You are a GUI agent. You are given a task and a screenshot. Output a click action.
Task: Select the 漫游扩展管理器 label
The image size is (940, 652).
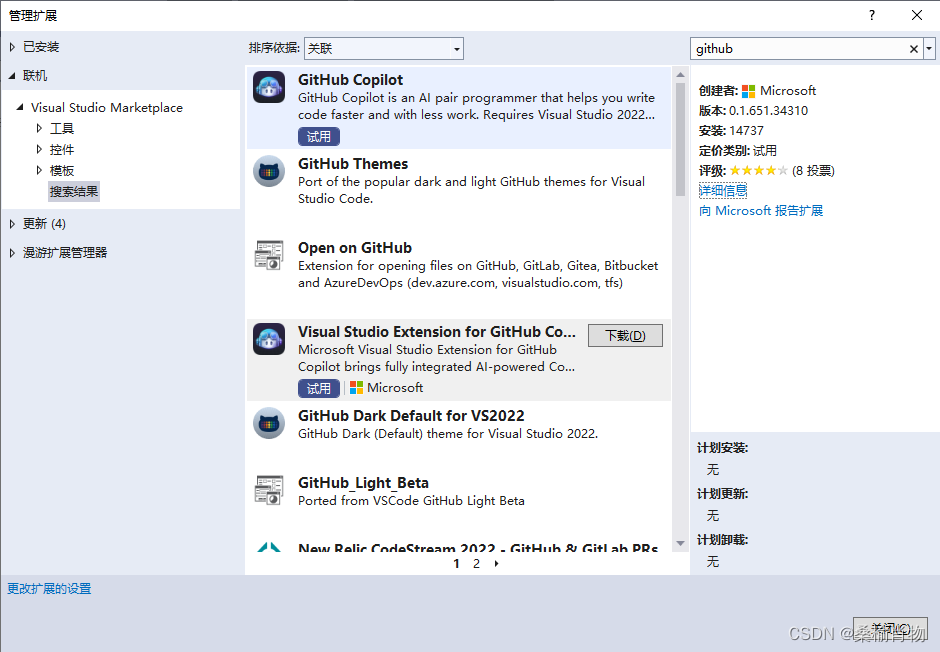tap(65, 252)
